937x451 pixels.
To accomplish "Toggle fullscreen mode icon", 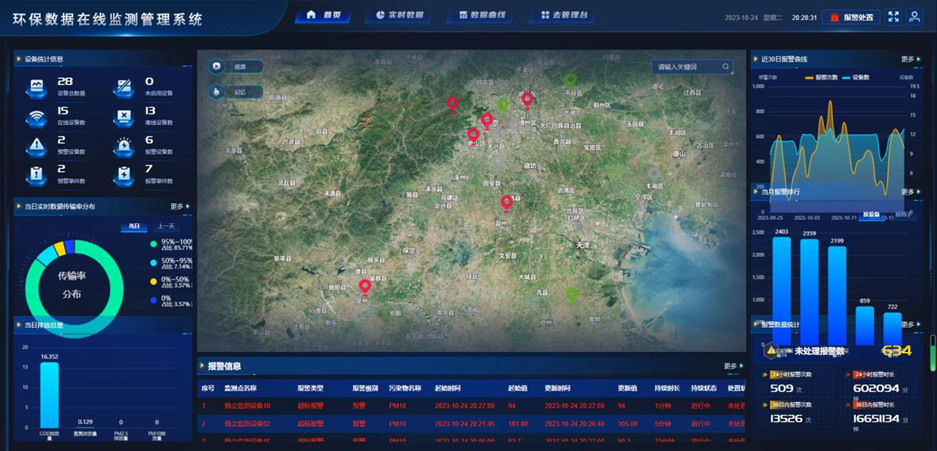I will (894, 17).
